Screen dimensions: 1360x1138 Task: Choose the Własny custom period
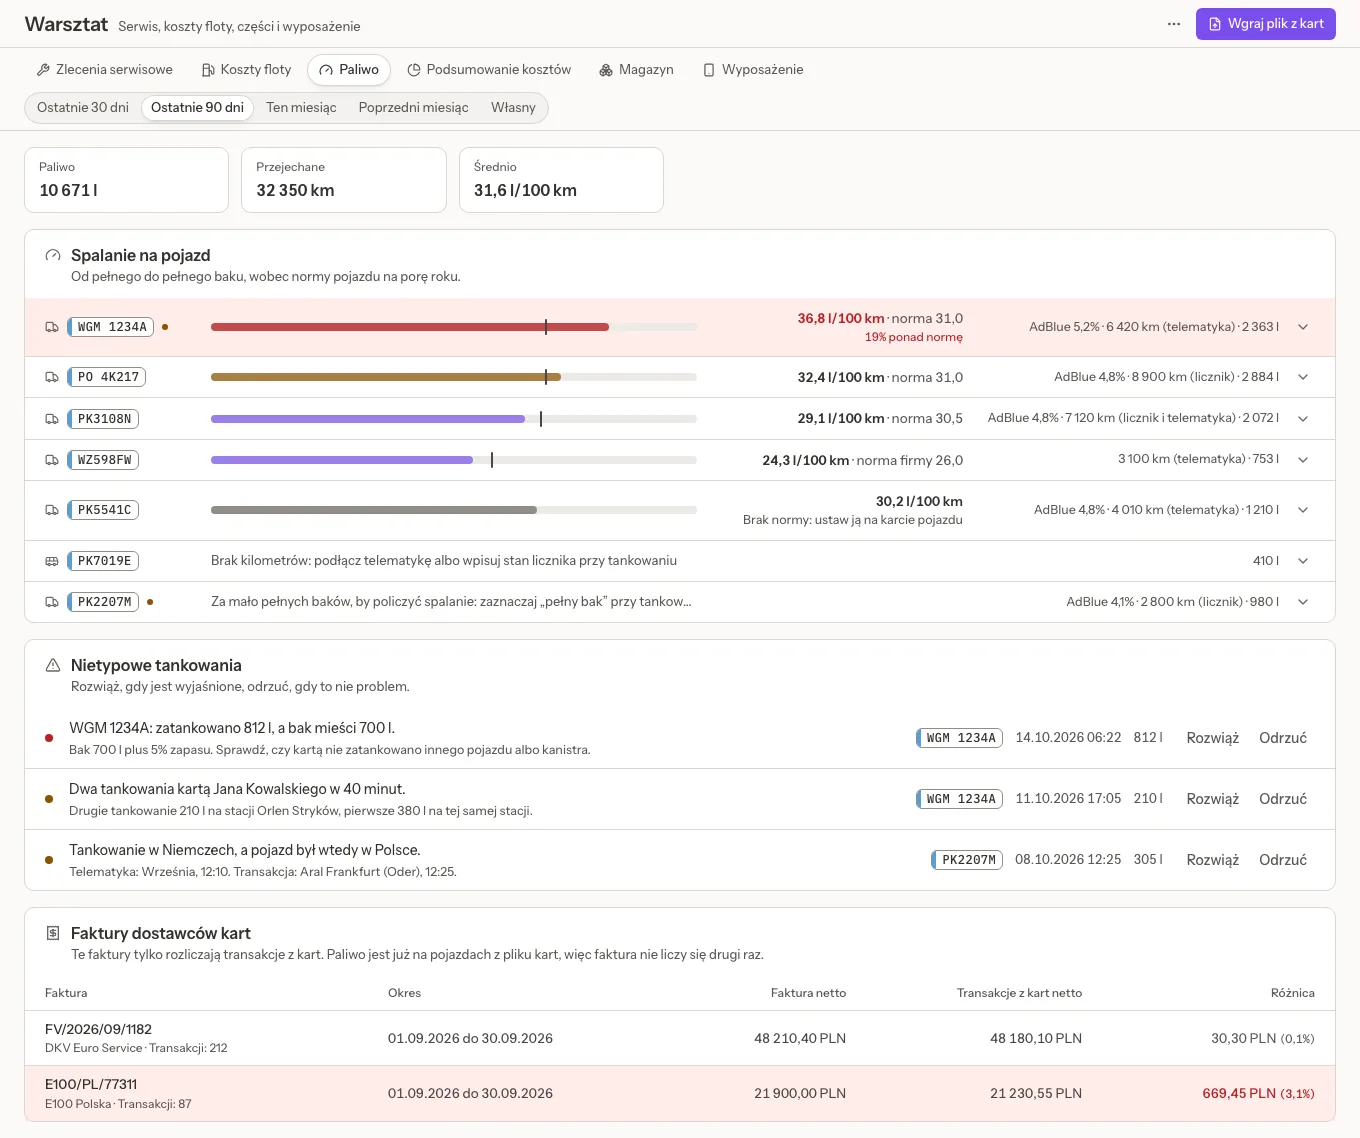pyautogui.click(x=513, y=108)
